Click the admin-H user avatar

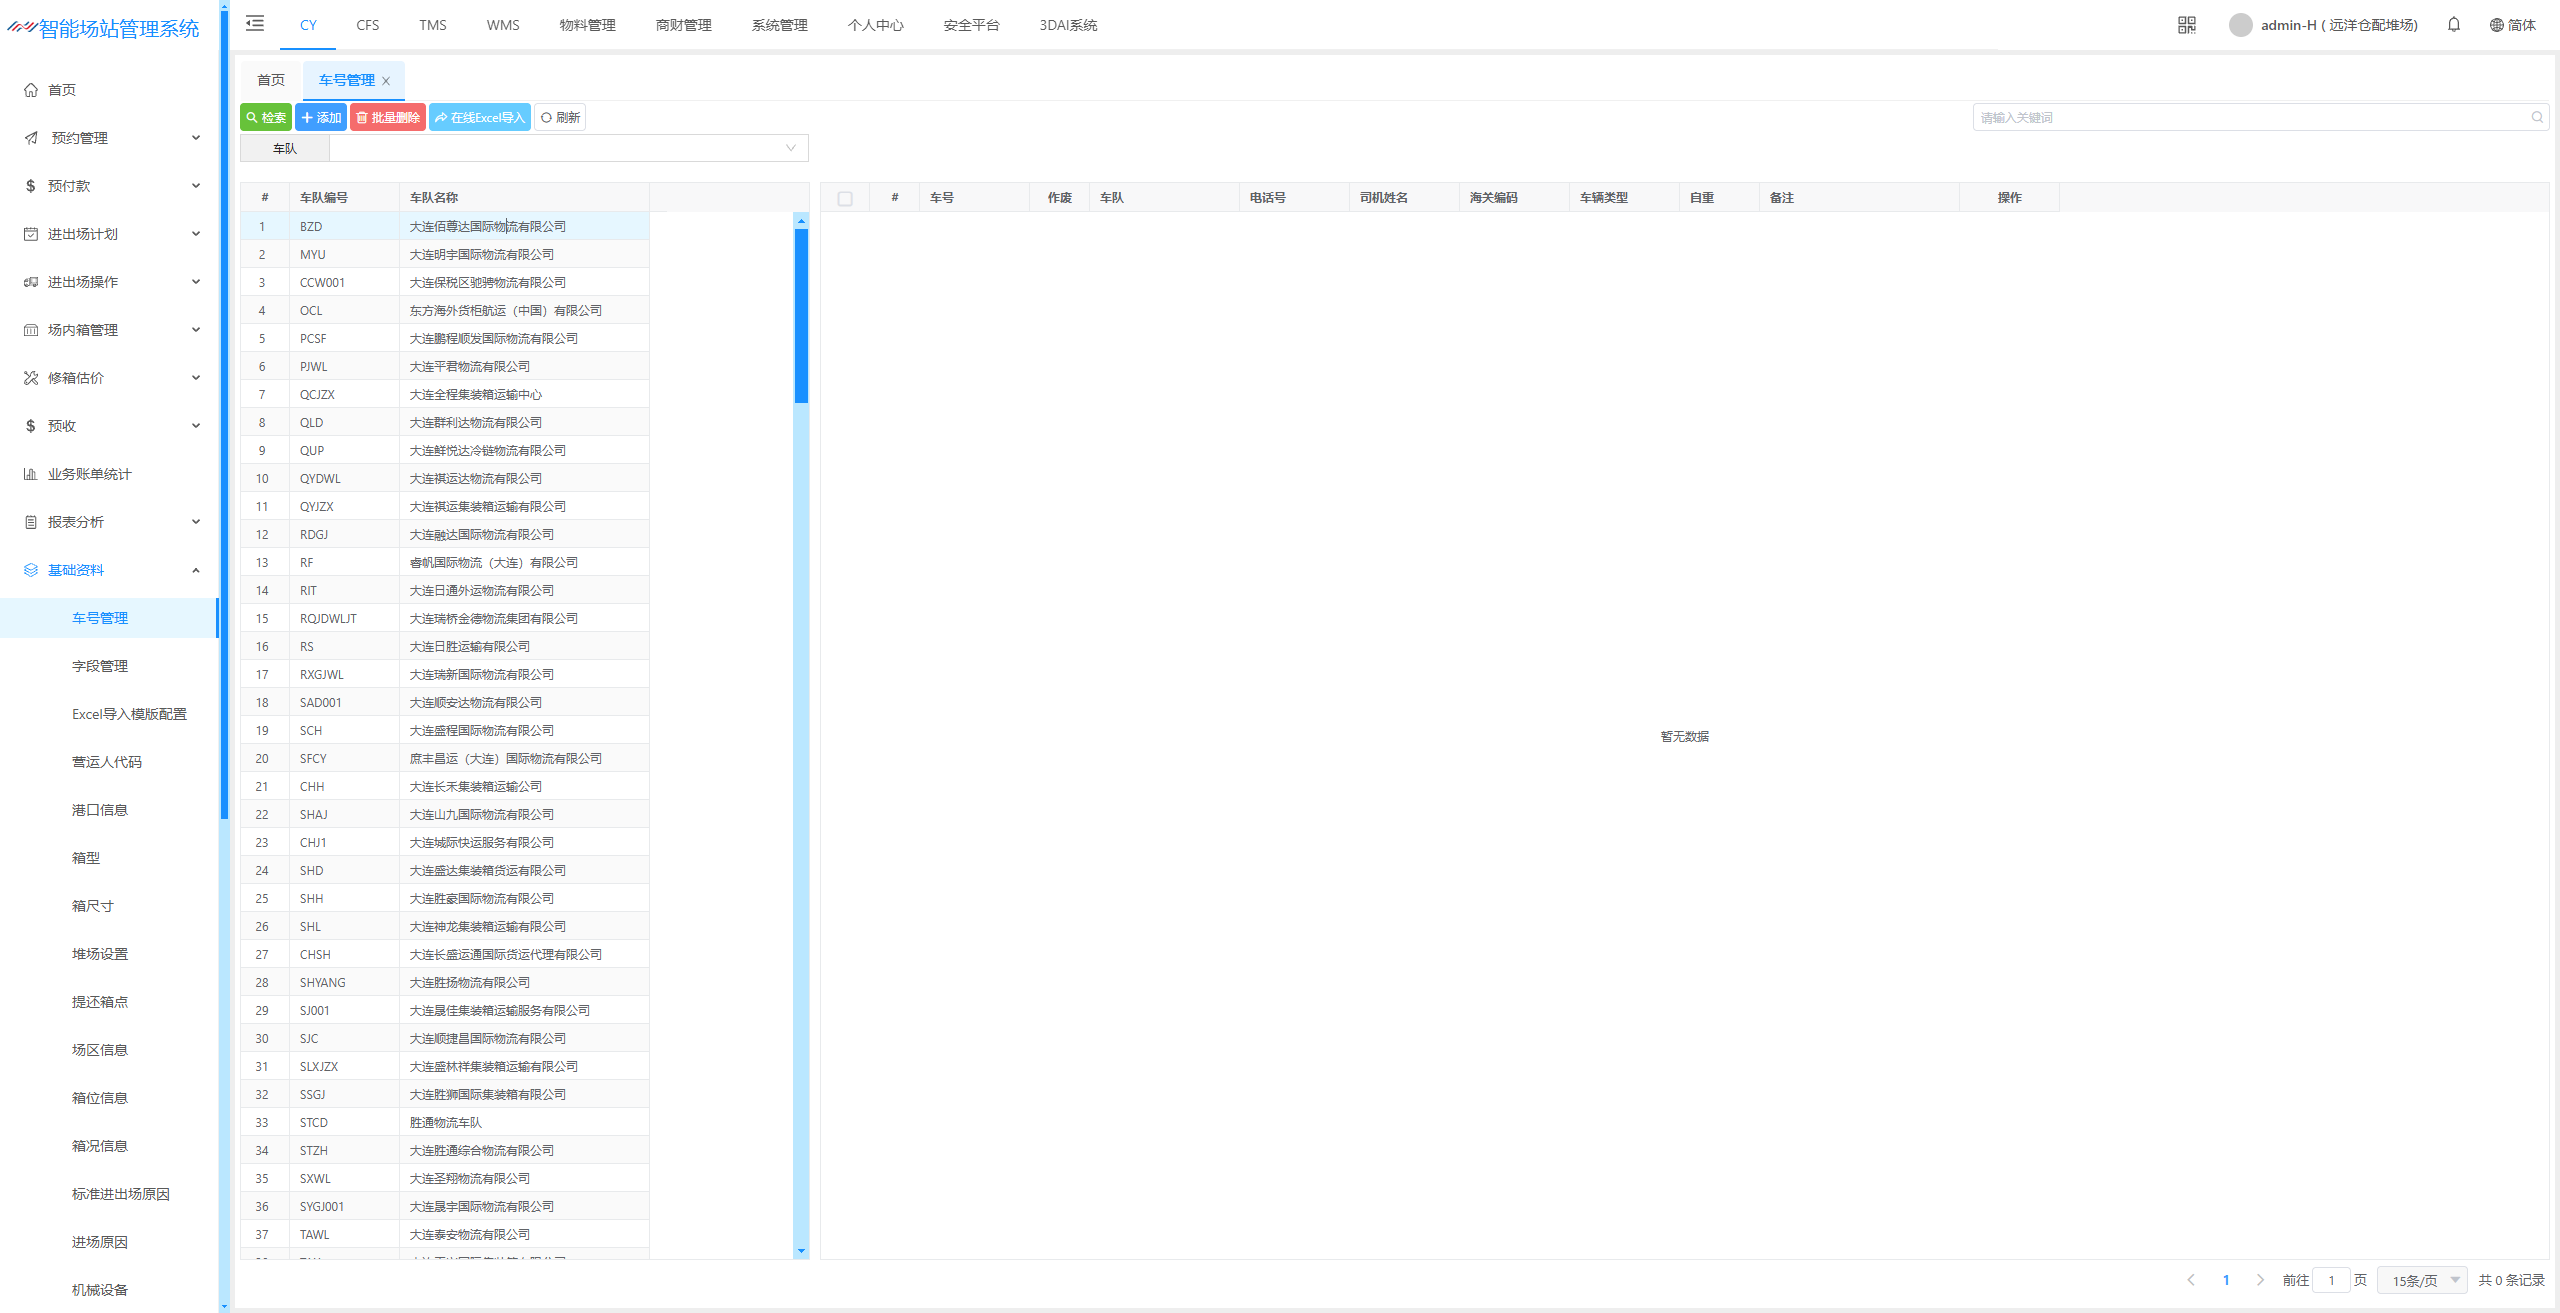coord(2240,25)
